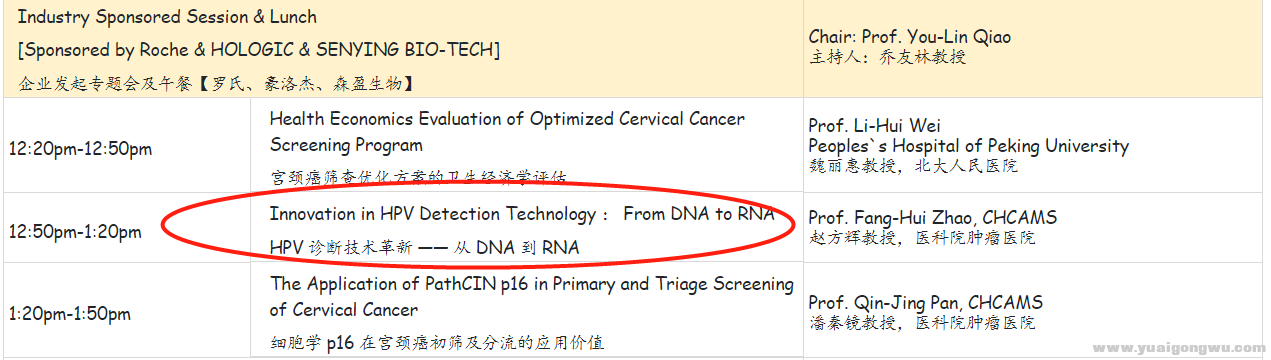Select the sponsor line mentioning Roche & HOLOGIC
The image size is (1271, 360).
pyautogui.click(x=258, y=49)
